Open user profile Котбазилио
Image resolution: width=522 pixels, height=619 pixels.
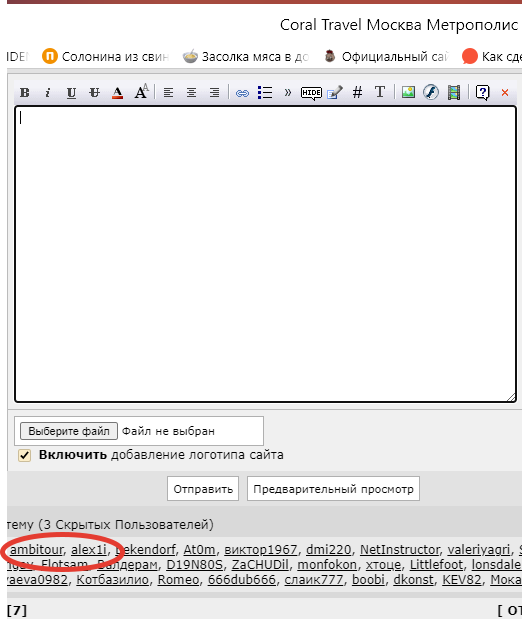pyautogui.click(x=113, y=580)
